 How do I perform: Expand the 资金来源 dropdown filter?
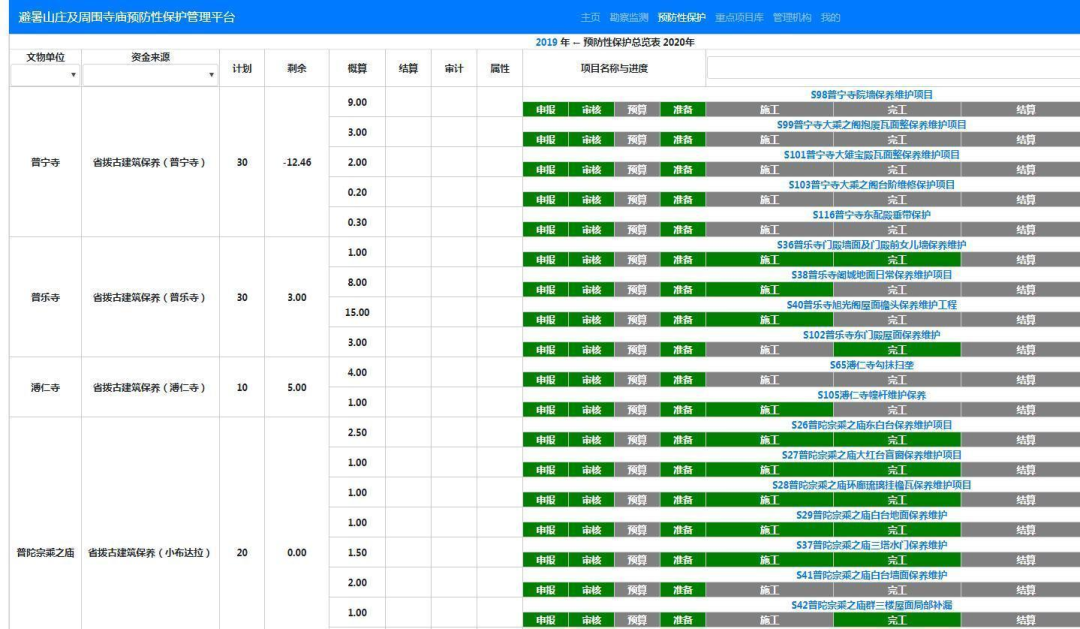[x=150, y=75]
